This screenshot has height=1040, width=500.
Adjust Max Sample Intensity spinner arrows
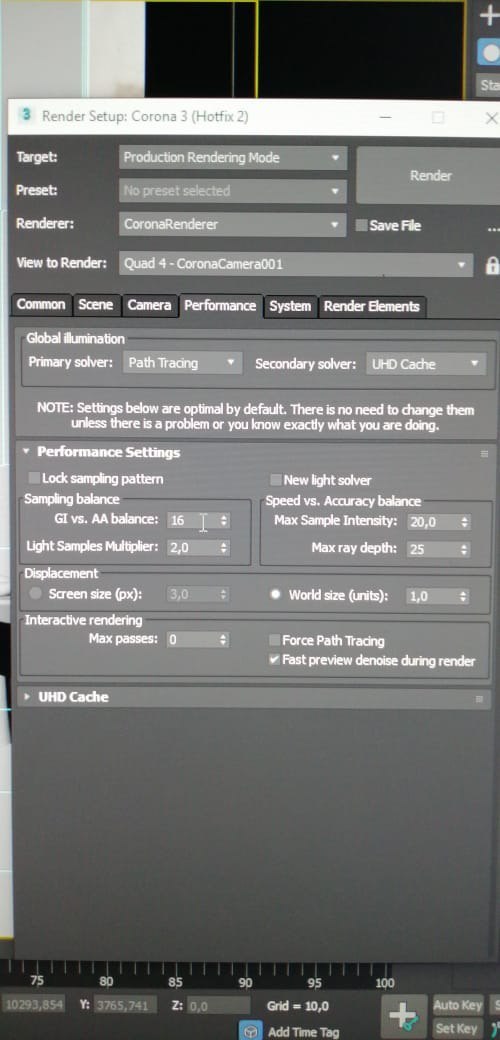(464, 522)
